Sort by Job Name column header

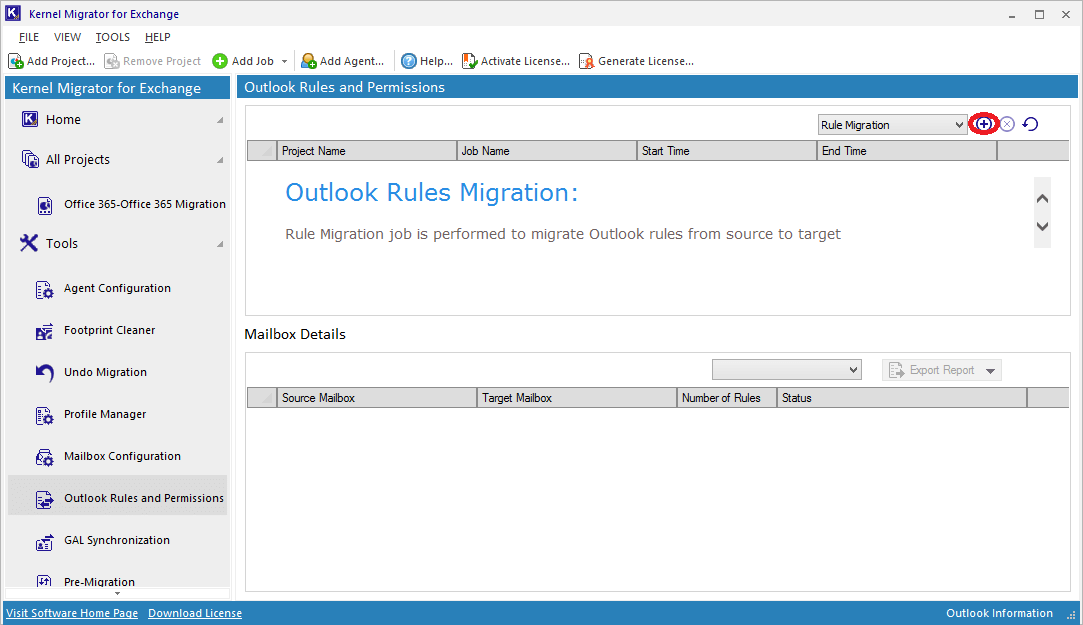[x=547, y=151]
